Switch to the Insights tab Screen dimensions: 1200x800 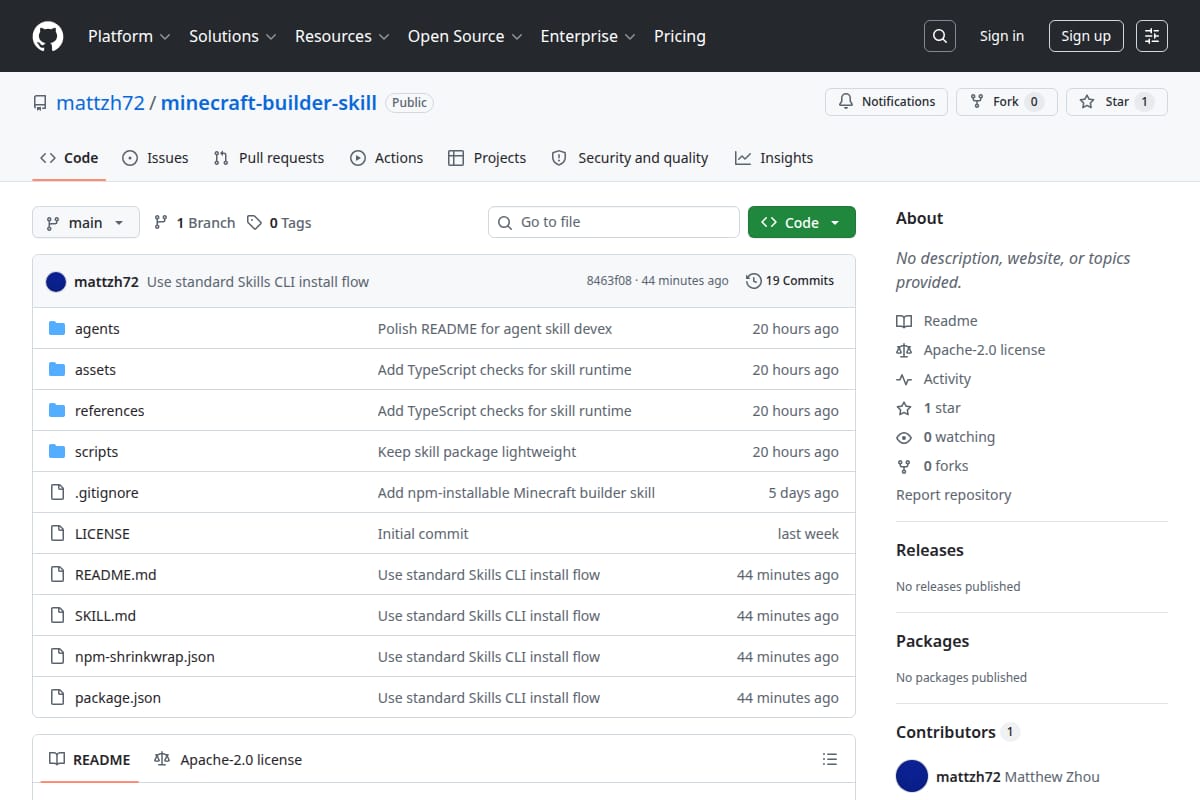coord(774,158)
